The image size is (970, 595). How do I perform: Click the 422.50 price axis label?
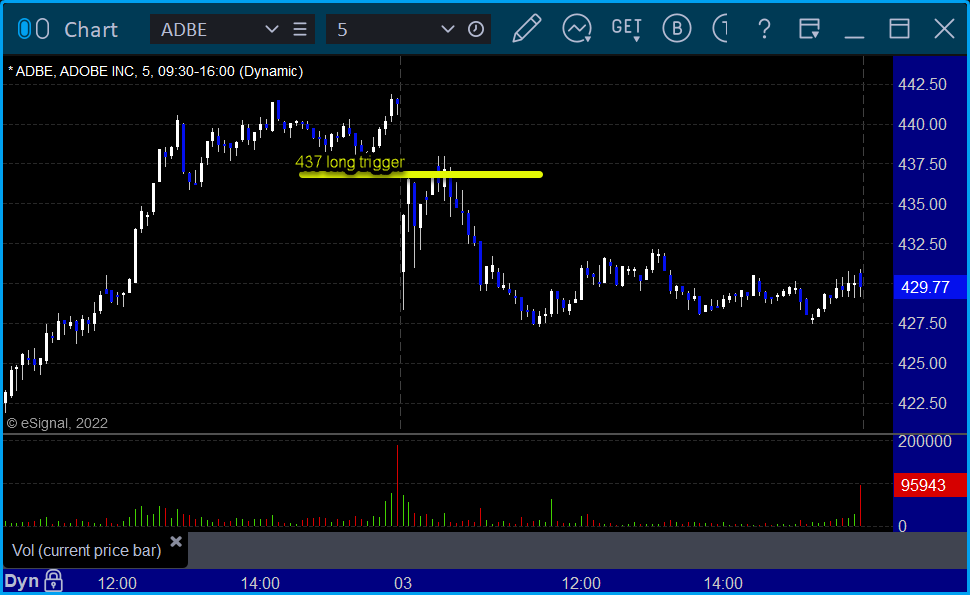922,403
